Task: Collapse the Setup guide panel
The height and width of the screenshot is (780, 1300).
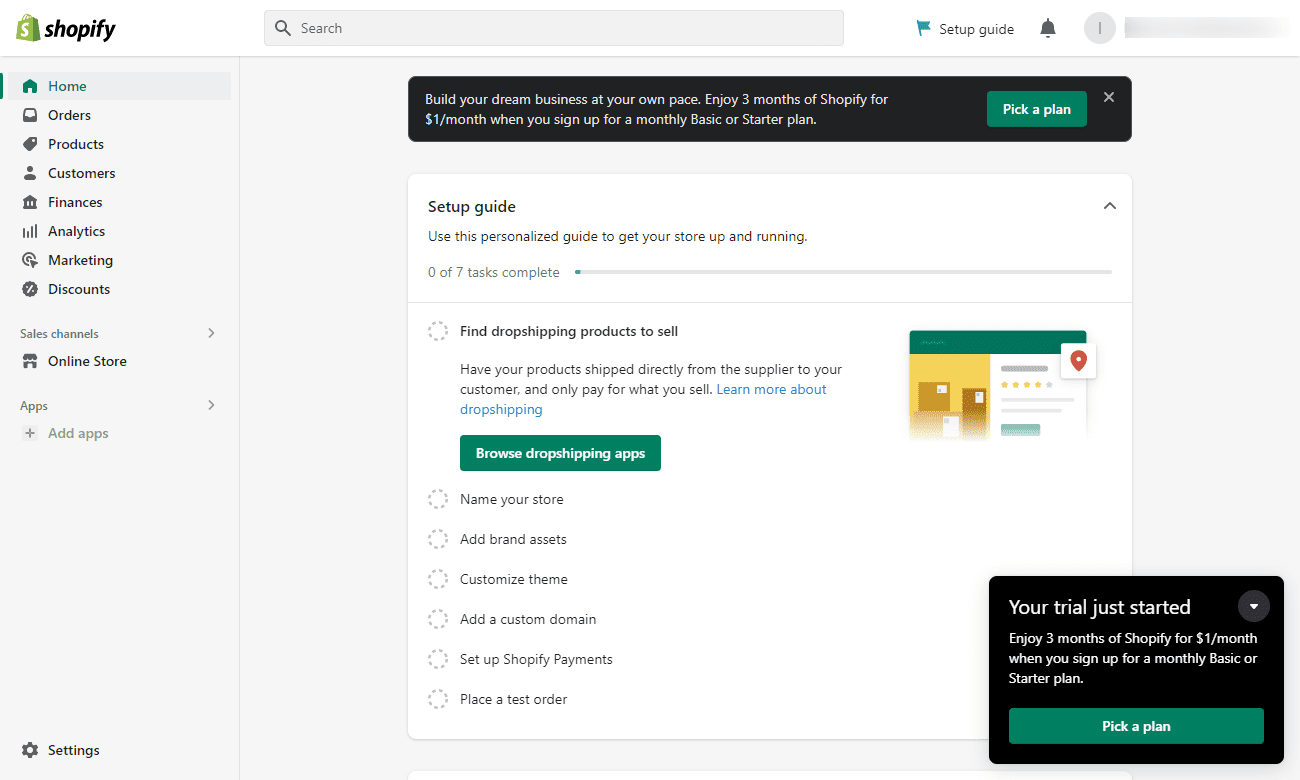Action: [1109, 205]
